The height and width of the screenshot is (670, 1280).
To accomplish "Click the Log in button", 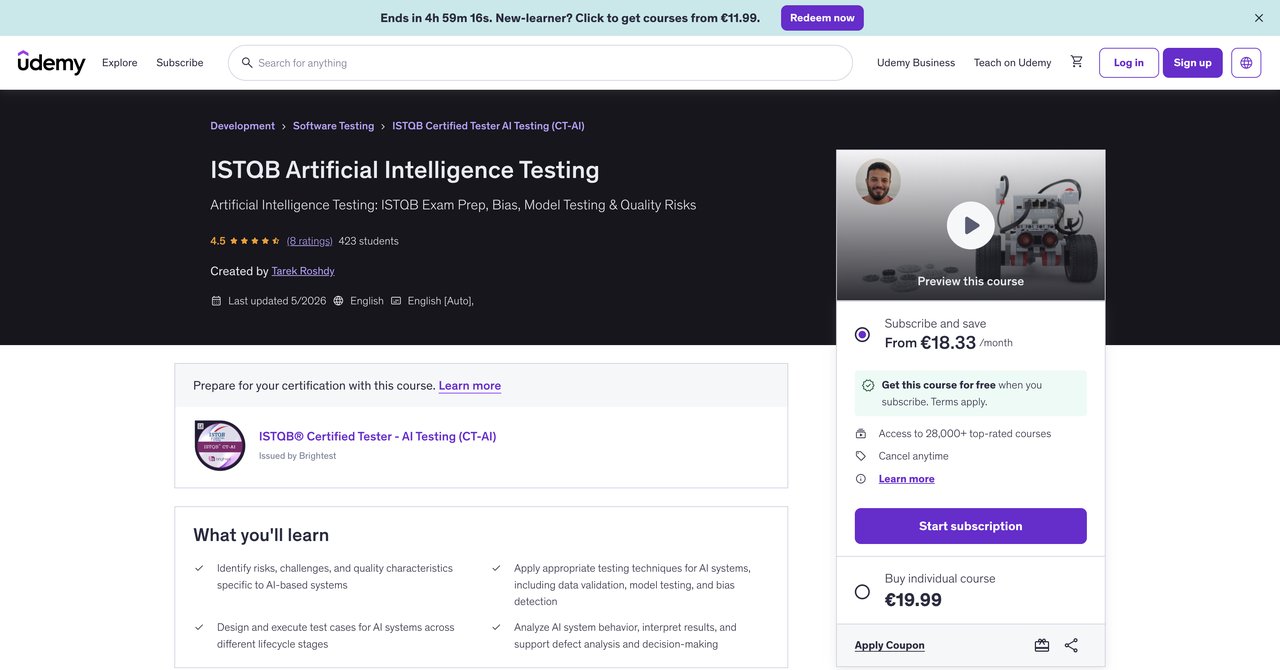I will 1129,63.
